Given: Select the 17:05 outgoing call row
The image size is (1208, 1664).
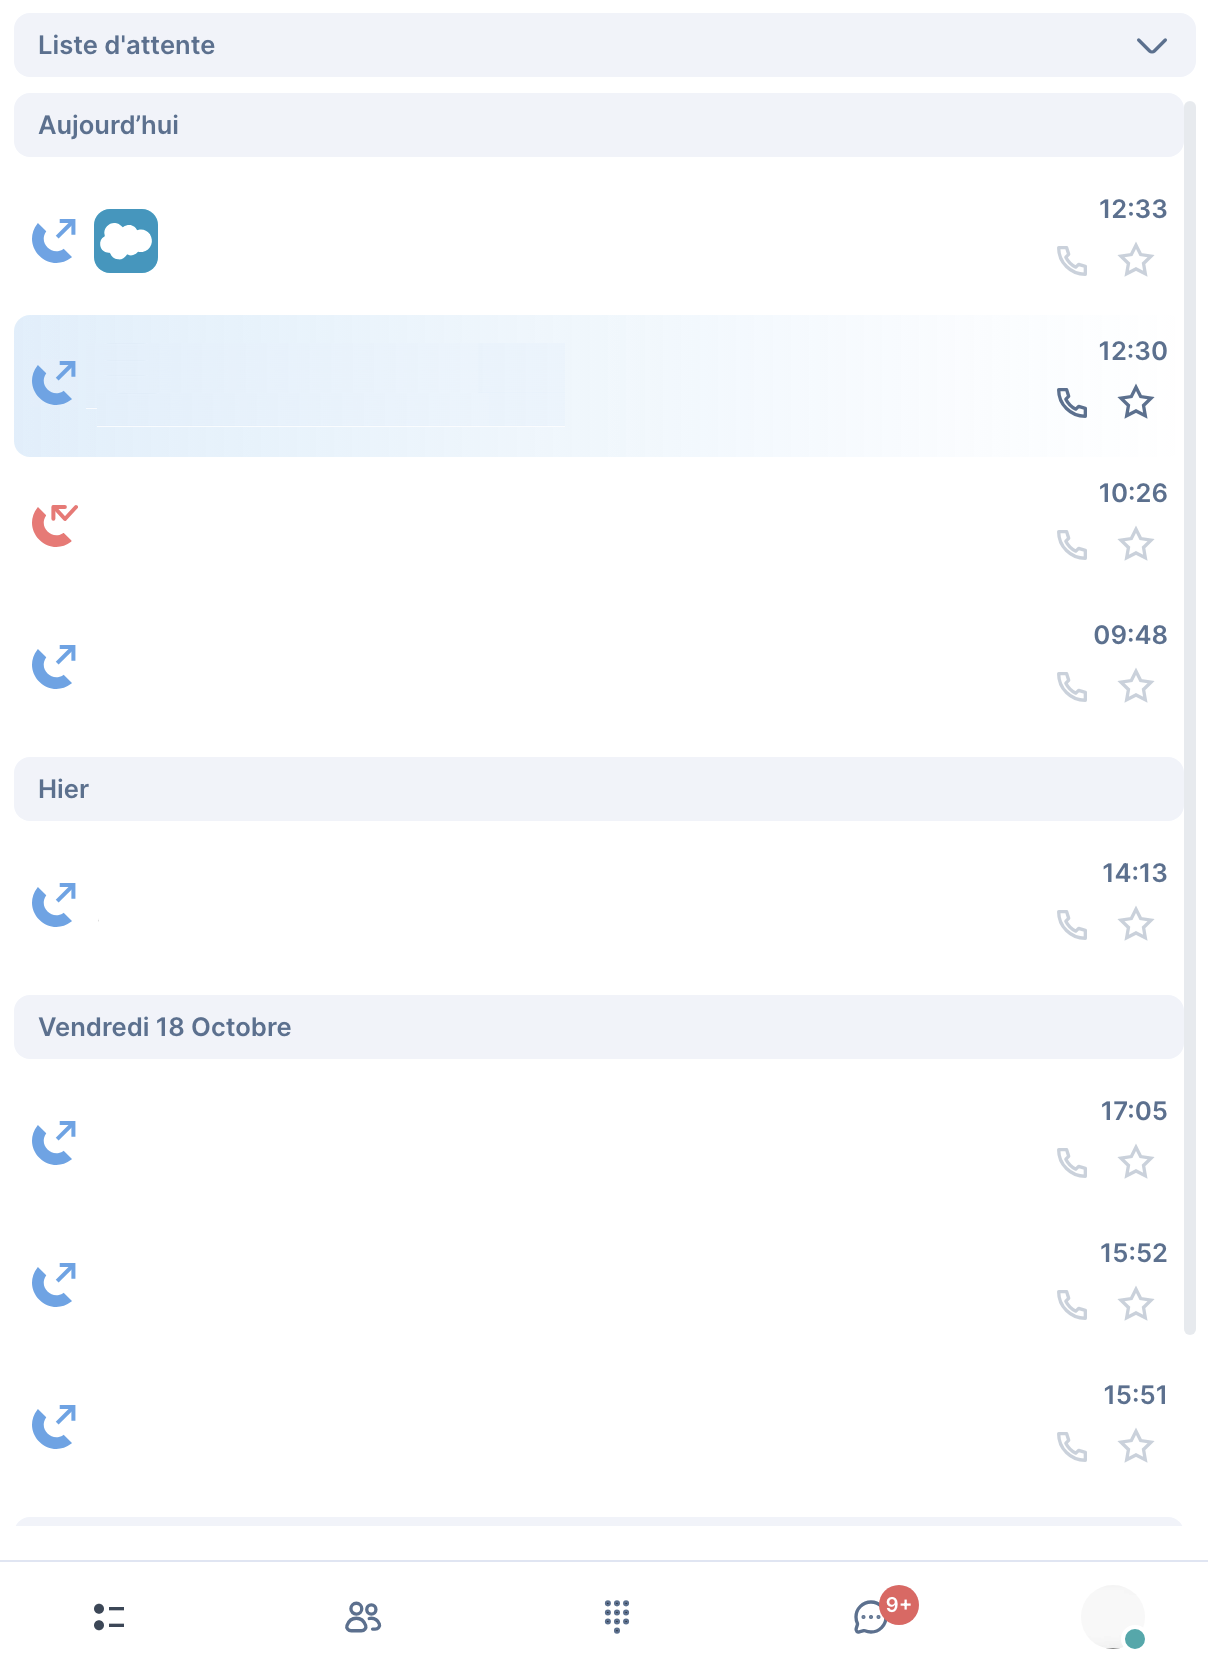Looking at the screenshot, I should pyautogui.click(x=598, y=1141).
